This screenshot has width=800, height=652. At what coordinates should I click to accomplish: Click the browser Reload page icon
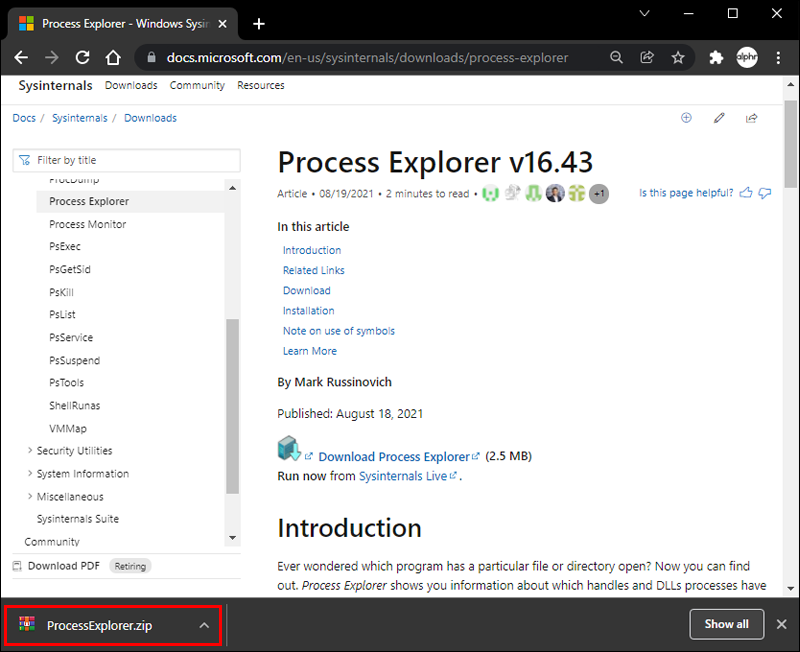coord(82,58)
